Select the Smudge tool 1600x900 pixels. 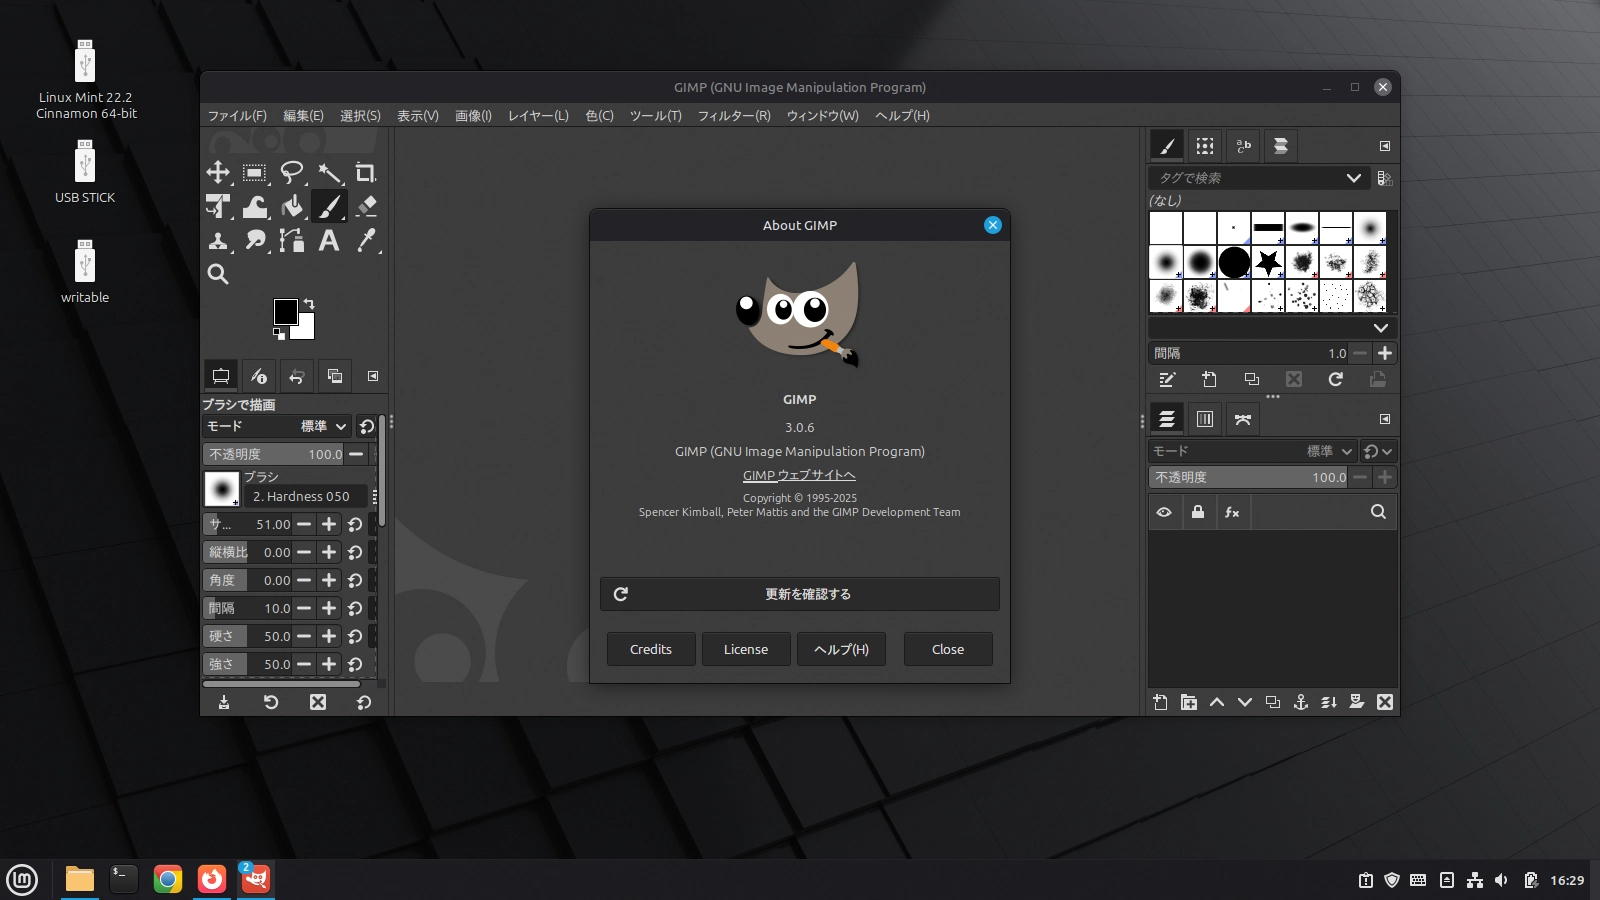coord(255,241)
